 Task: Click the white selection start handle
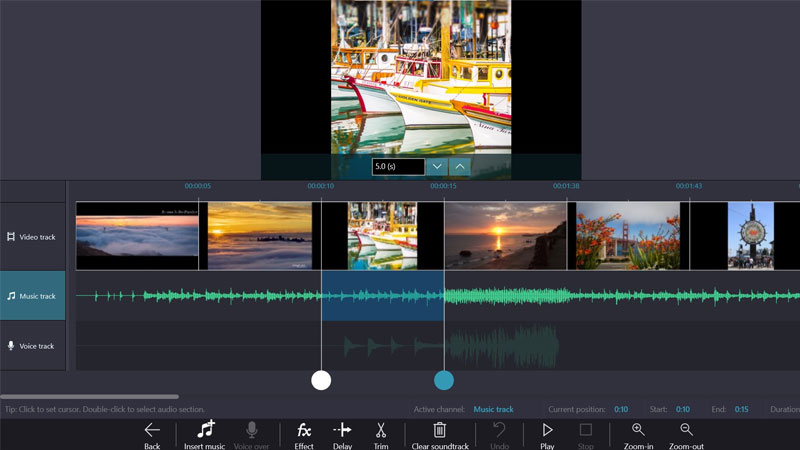(321, 380)
